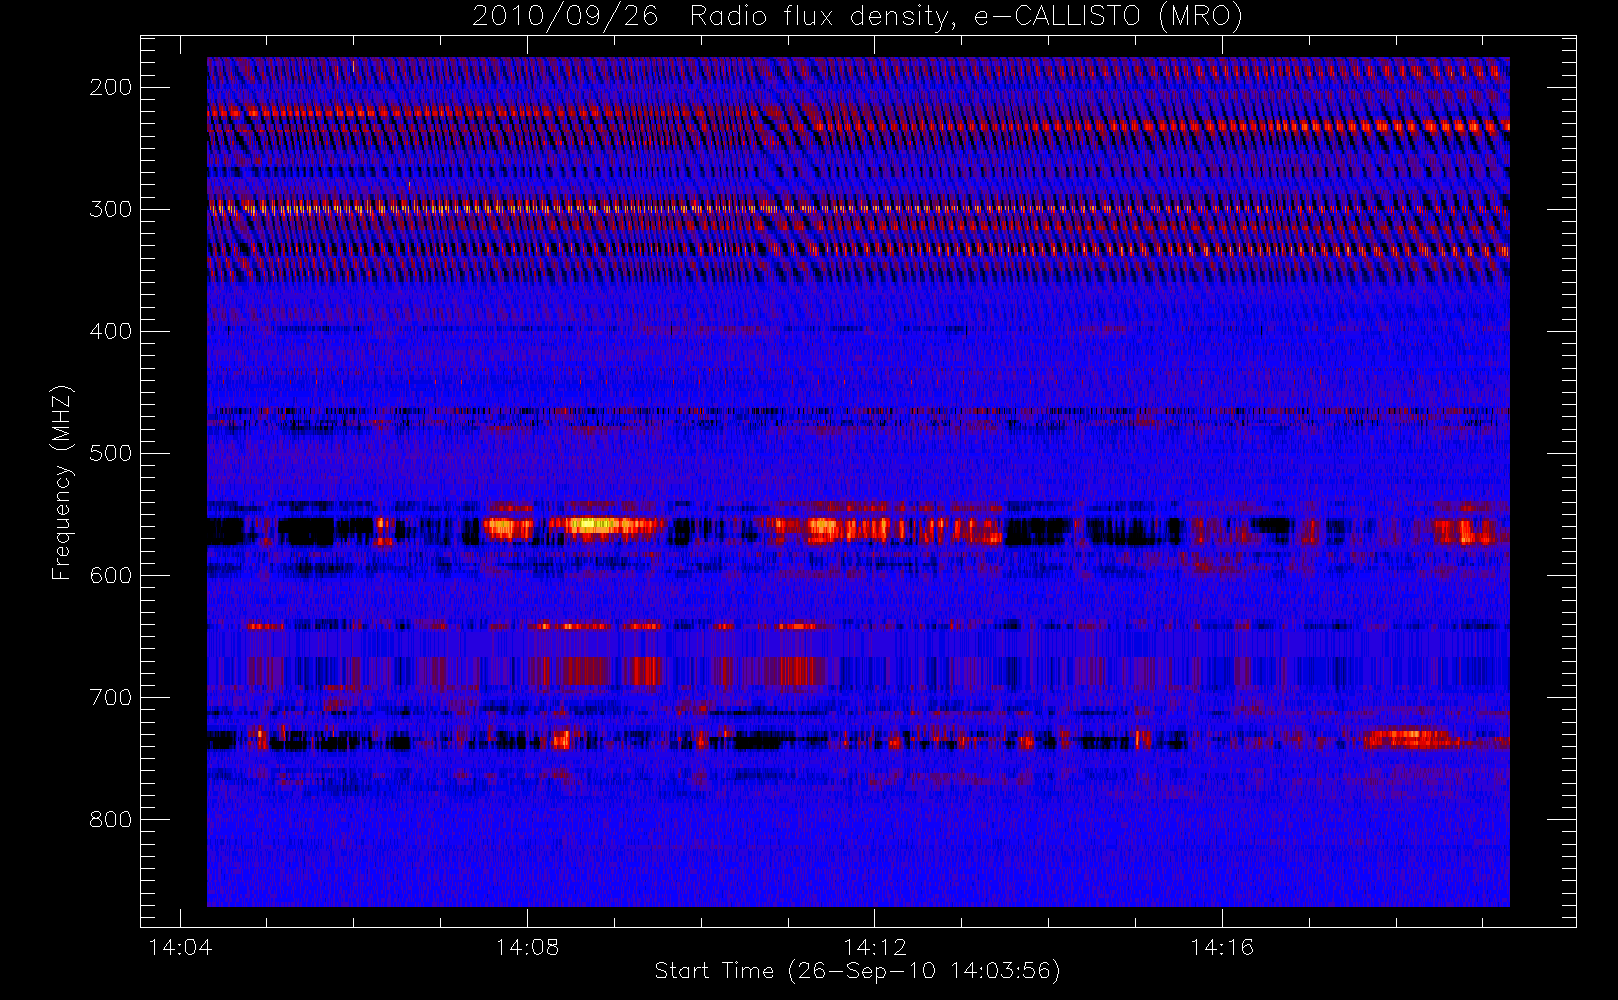Viewport: 1618px width, 1000px height.
Task: Click the 'Frequency (MHZ)' axis label
Action: pos(62,482)
